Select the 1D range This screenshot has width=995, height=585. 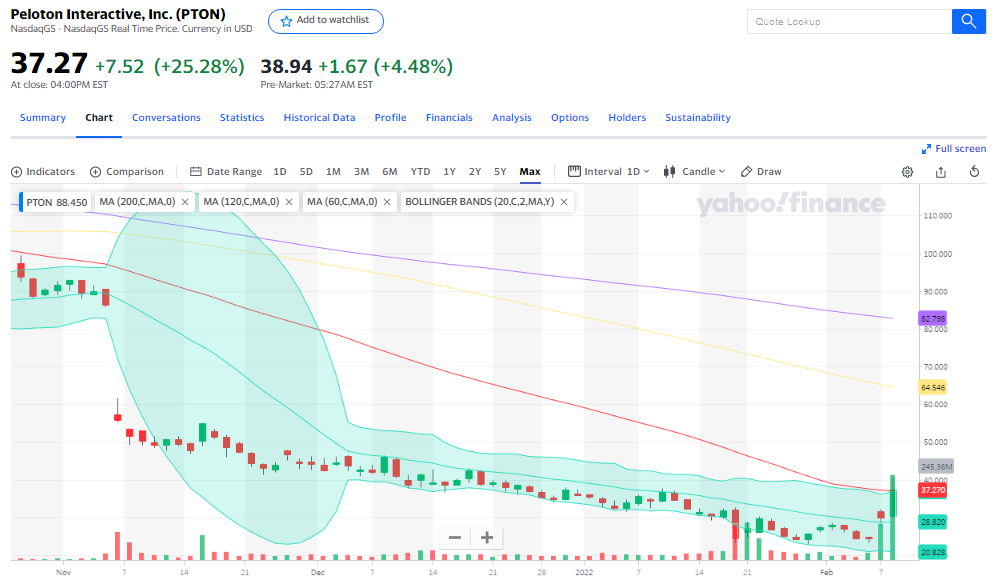[x=280, y=171]
